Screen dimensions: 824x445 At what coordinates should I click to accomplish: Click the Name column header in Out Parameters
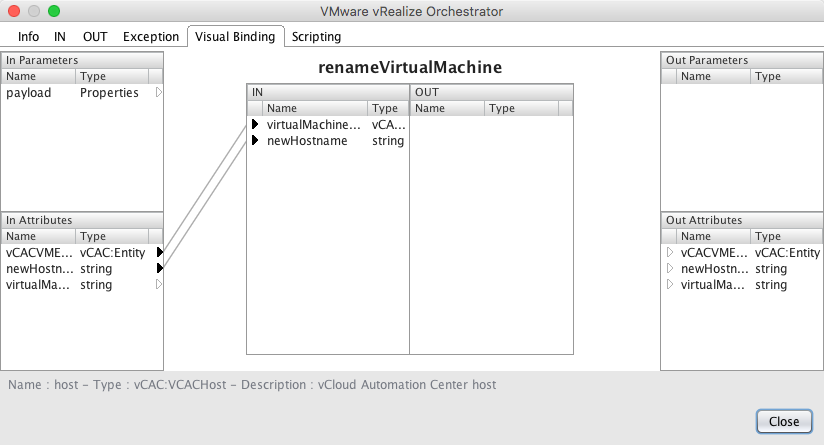pos(714,76)
